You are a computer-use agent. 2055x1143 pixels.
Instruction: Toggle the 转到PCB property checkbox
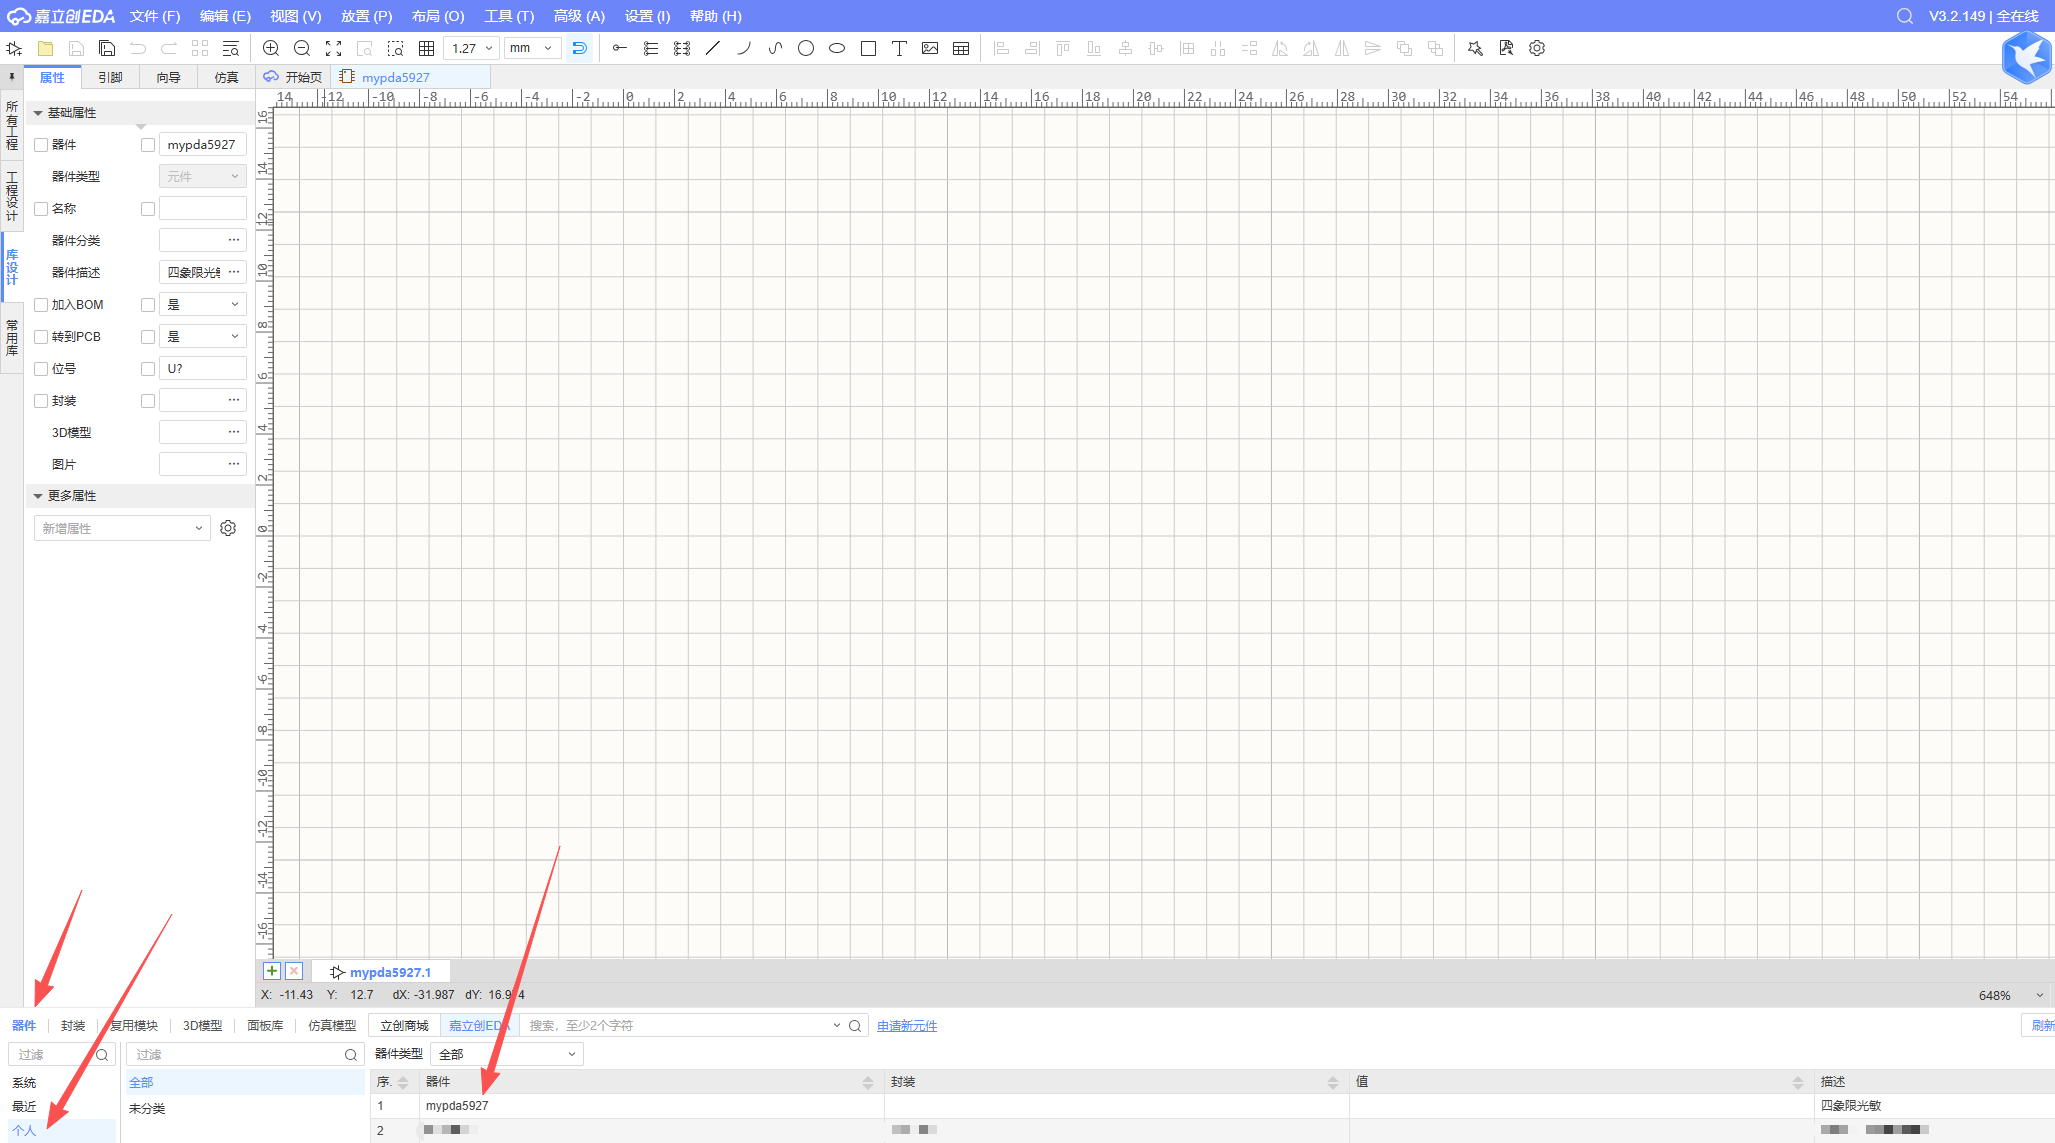pos(41,337)
